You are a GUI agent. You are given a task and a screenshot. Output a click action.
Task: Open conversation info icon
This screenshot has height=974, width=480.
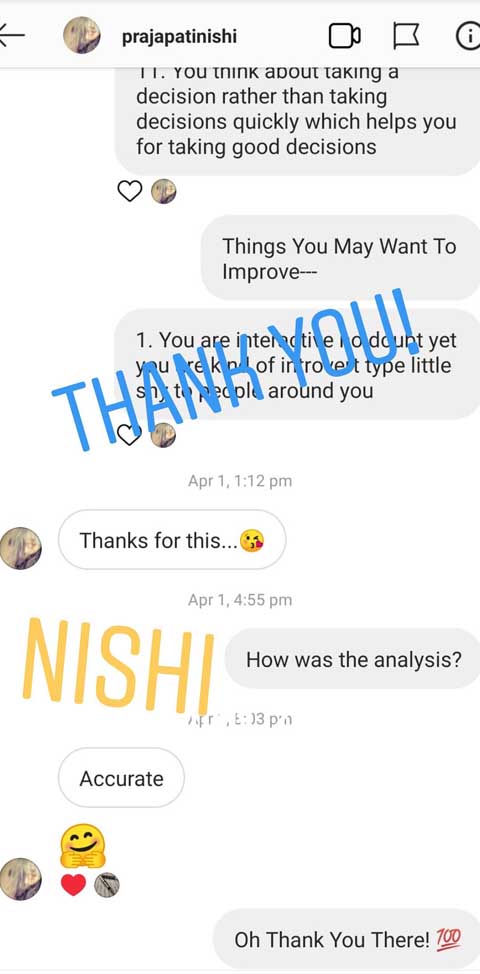point(469,36)
